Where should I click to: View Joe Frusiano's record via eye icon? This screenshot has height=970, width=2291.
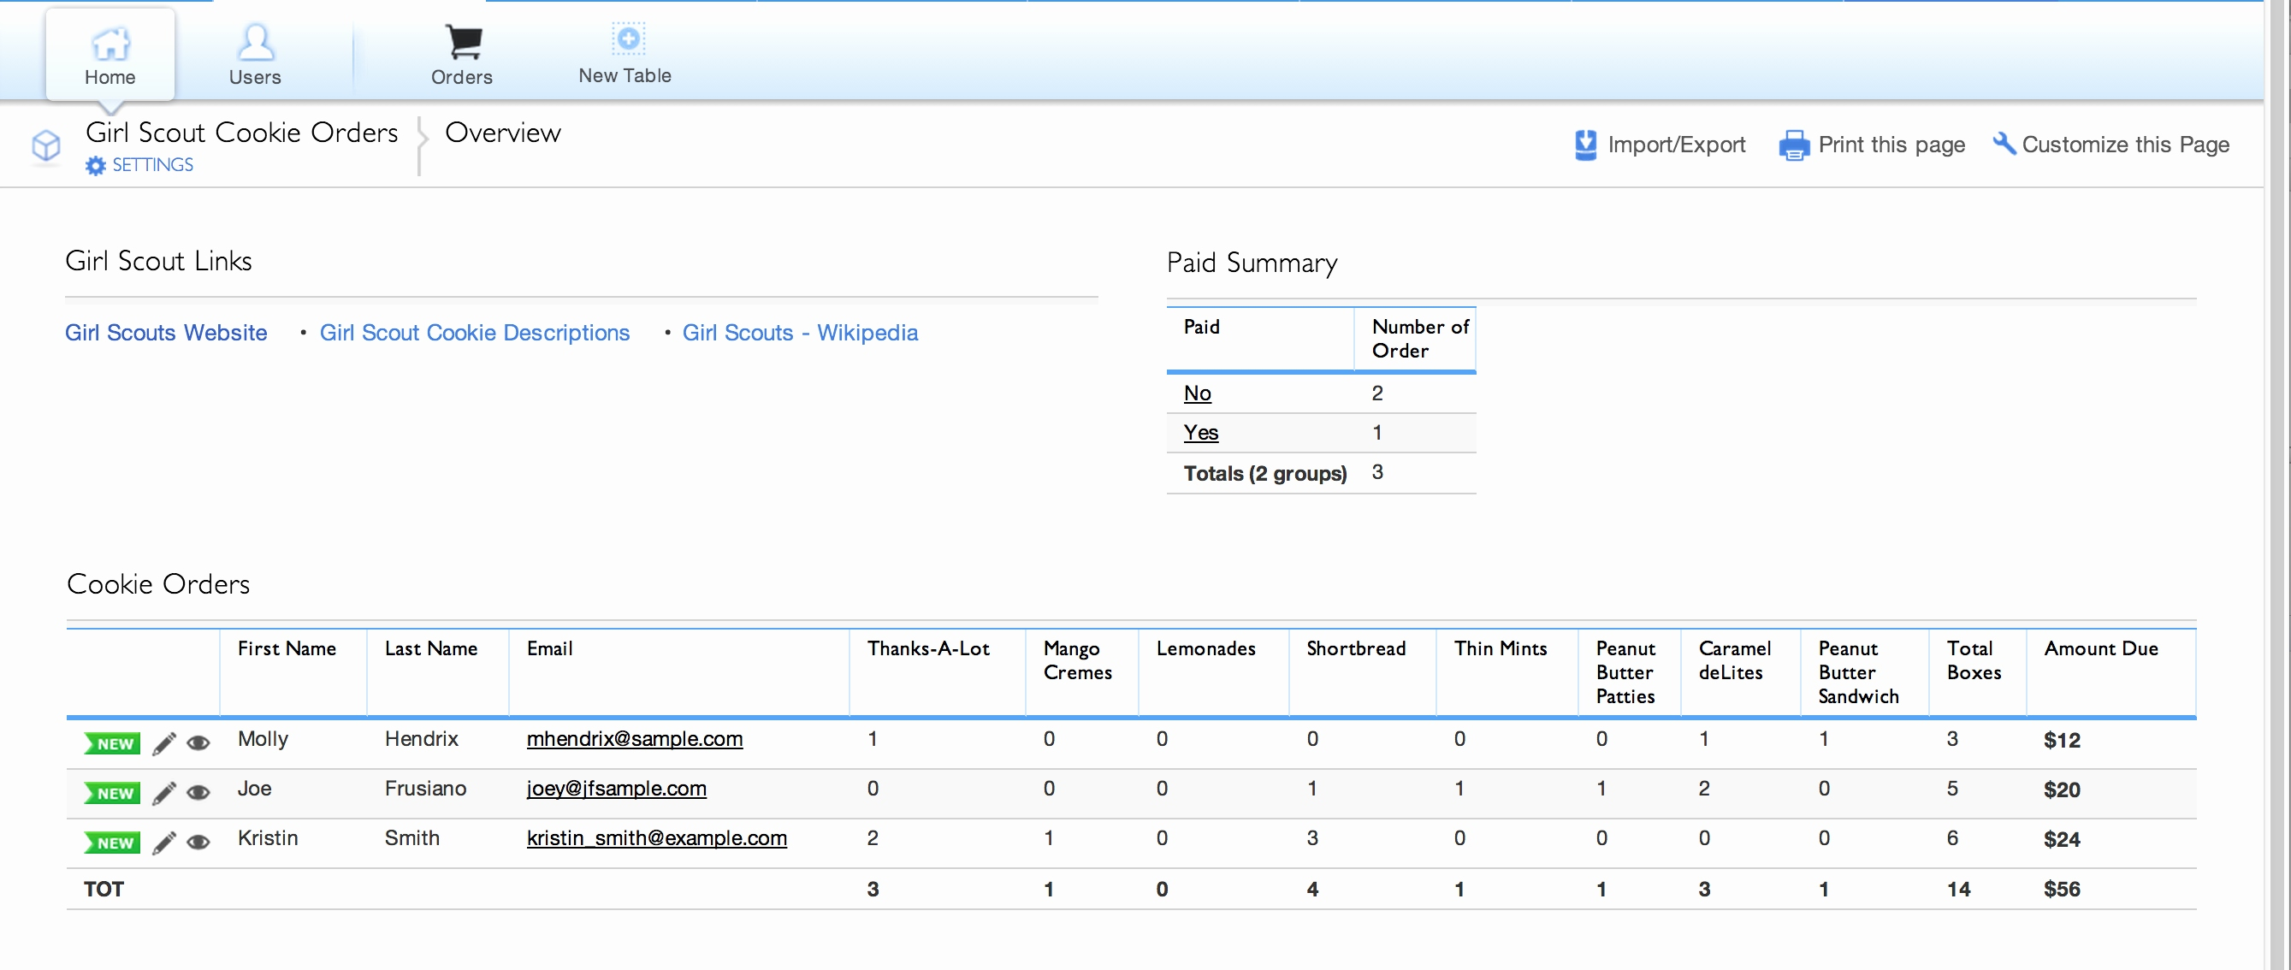199,793
